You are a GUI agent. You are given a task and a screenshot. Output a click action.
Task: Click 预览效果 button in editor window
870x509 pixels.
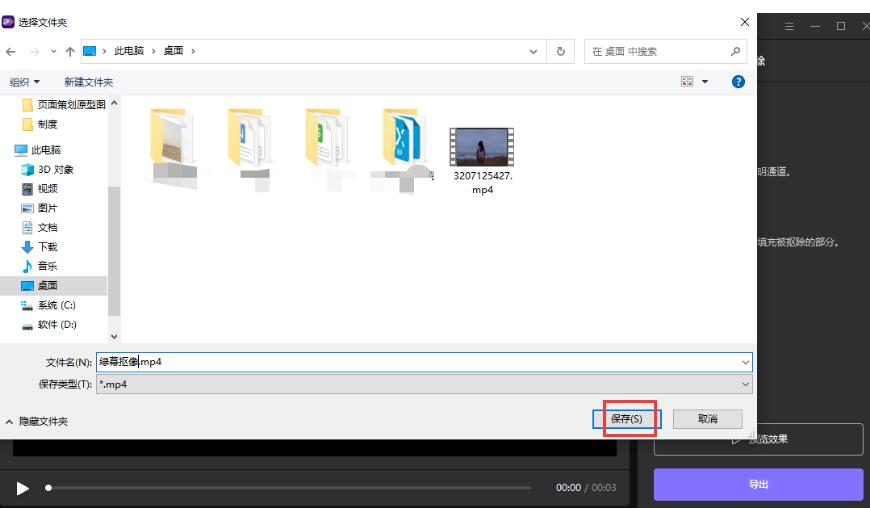click(758, 440)
